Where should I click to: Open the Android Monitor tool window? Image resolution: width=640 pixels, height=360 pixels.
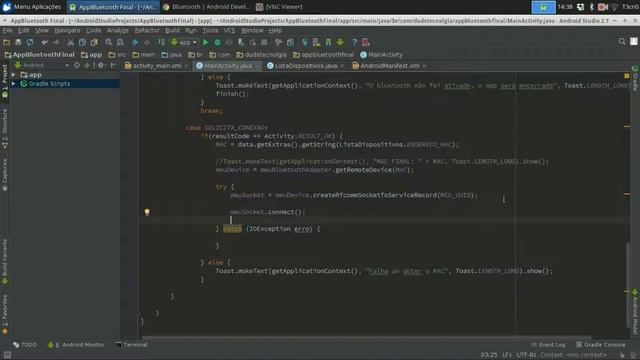point(76,345)
